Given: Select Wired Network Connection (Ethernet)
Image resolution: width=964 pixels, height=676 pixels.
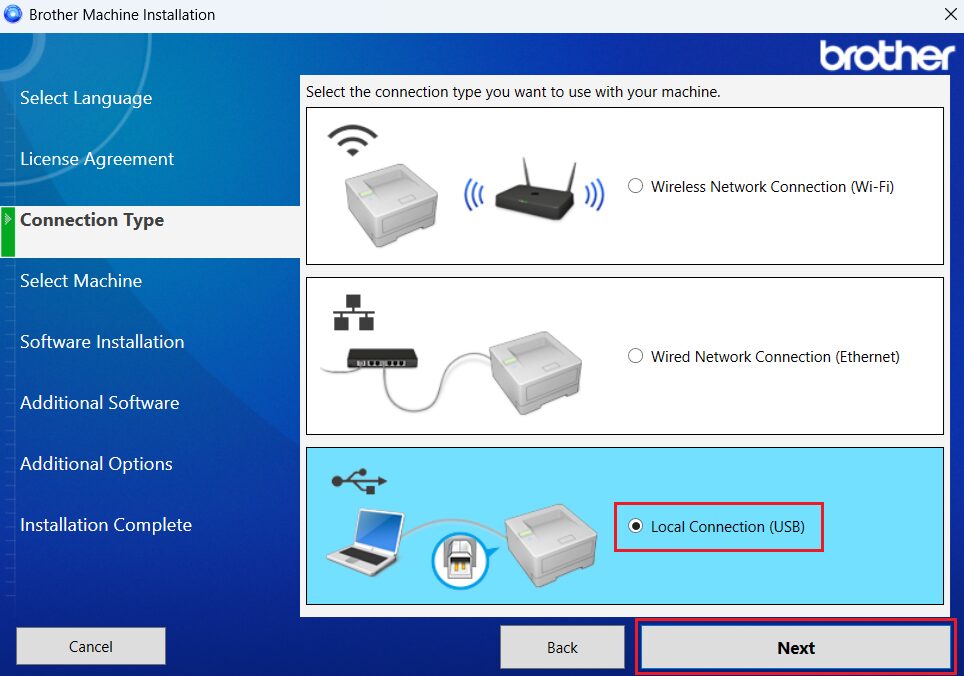Looking at the screenshot, I should (x=634, y=356).
